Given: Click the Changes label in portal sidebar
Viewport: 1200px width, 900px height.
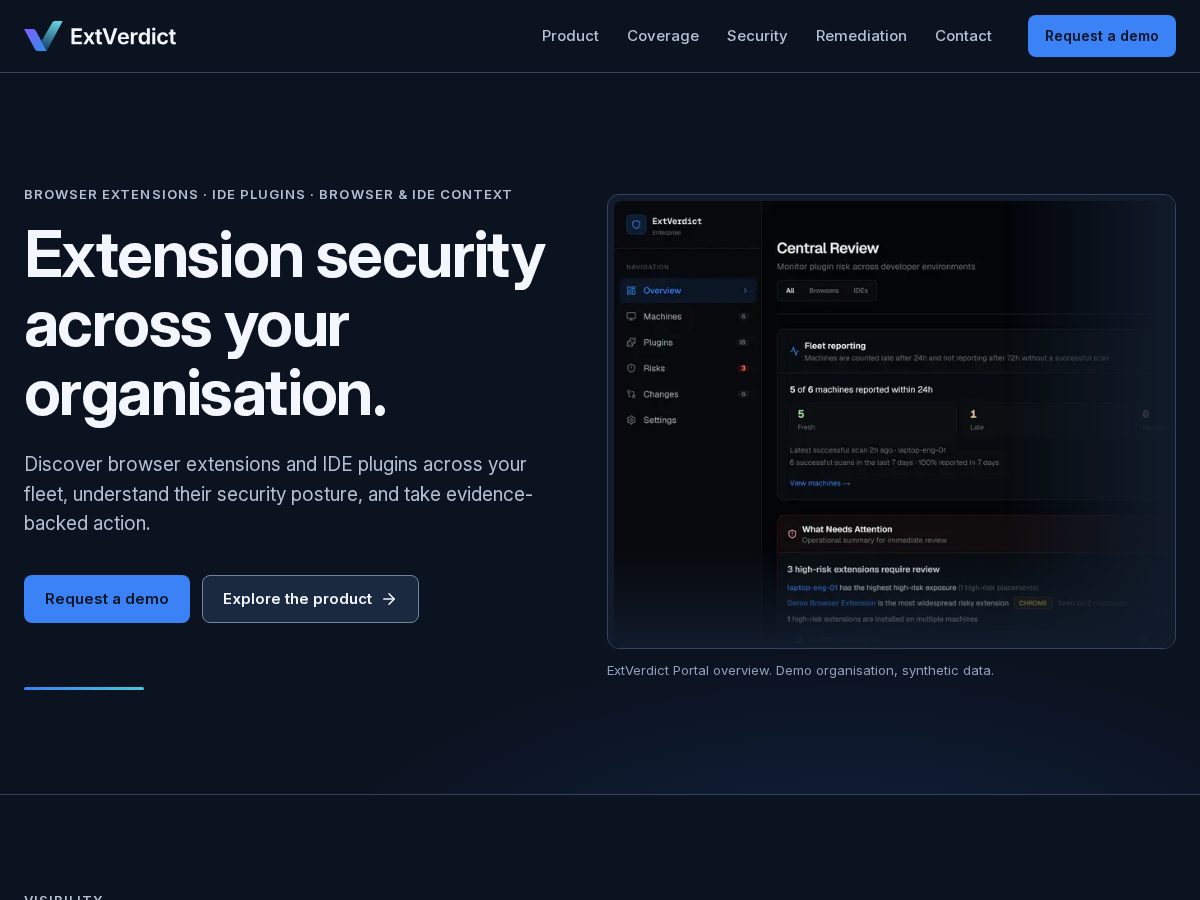Looking at the screenshot, I should pyautogui.click(x=661, y=395).
